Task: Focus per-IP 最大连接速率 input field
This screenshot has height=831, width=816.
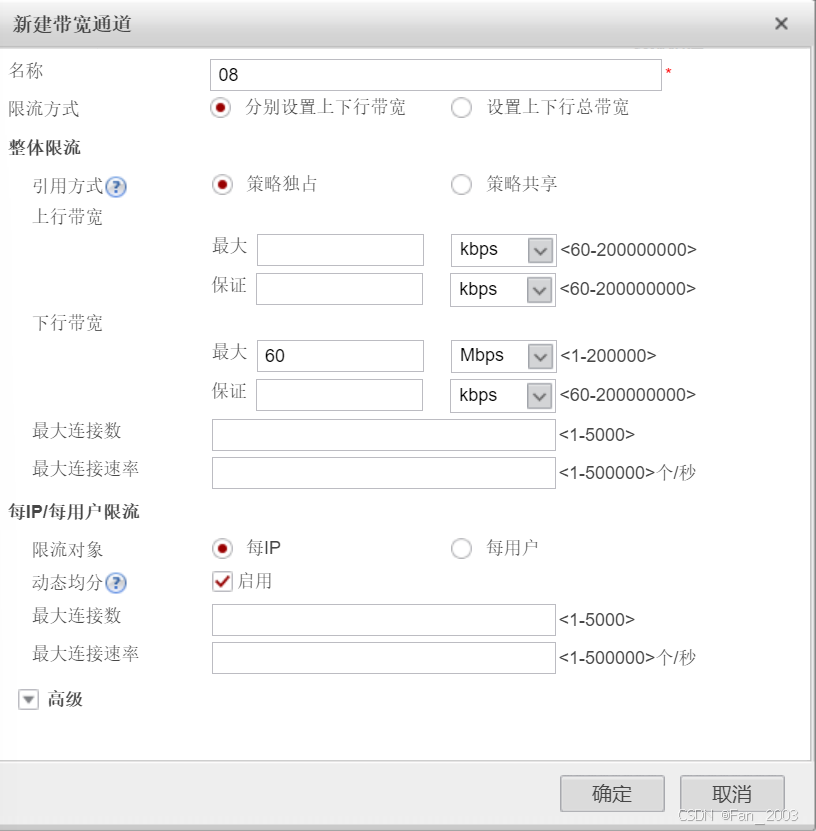Action: click(x=384, y=658)
